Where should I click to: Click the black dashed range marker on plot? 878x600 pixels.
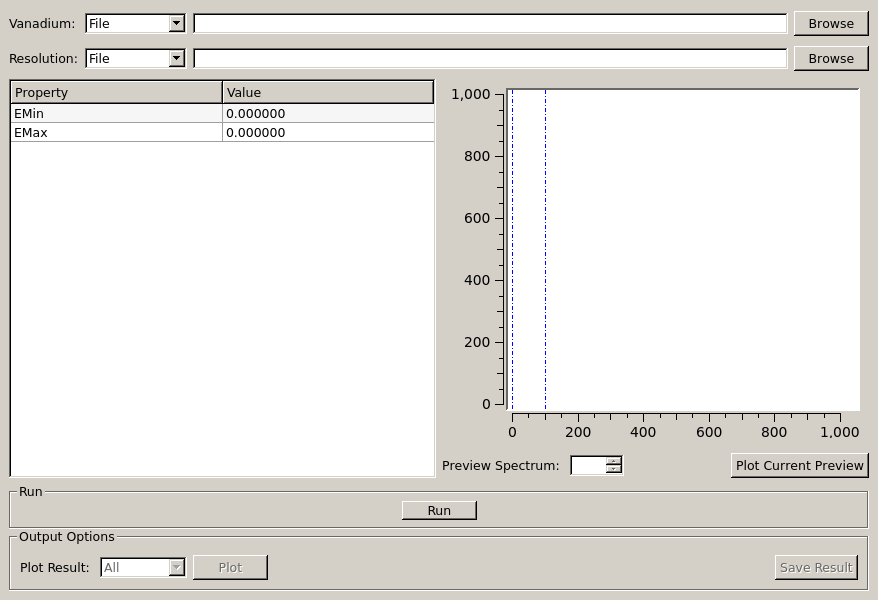pyautogui.click(x=545, y=250)
